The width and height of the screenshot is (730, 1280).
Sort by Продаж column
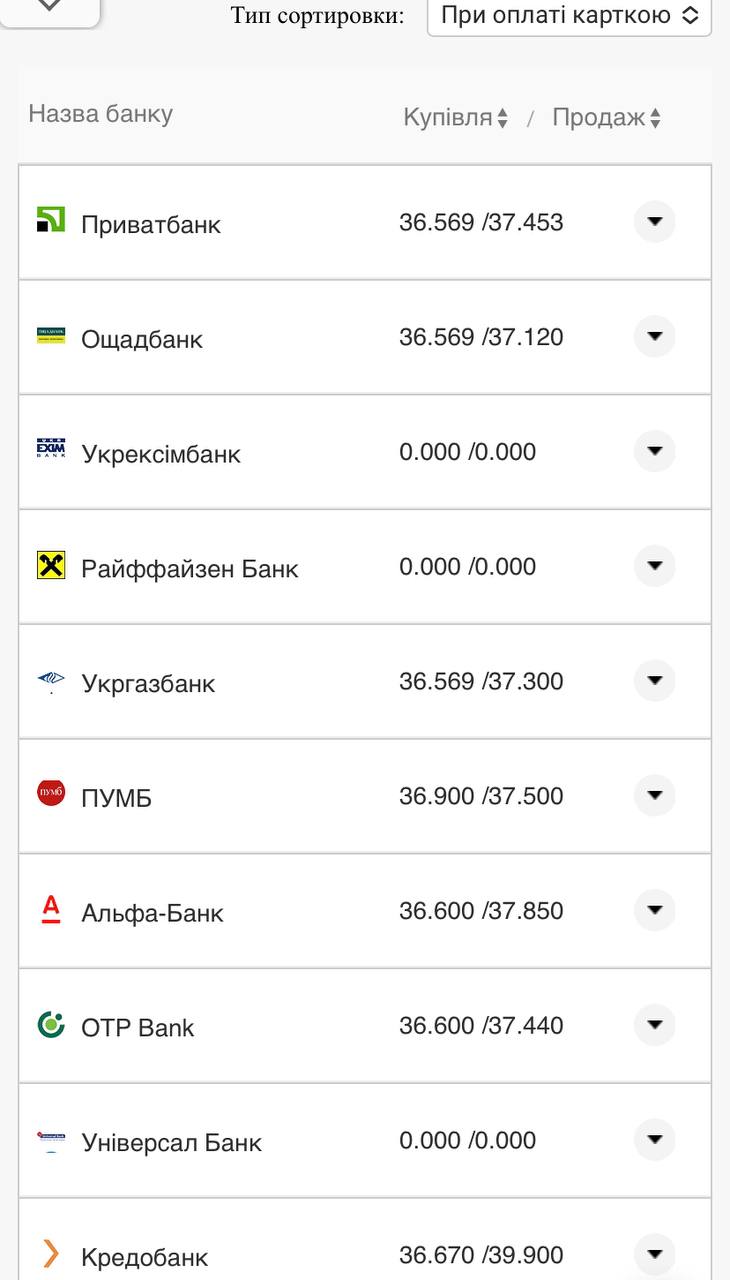coord(606,118)
